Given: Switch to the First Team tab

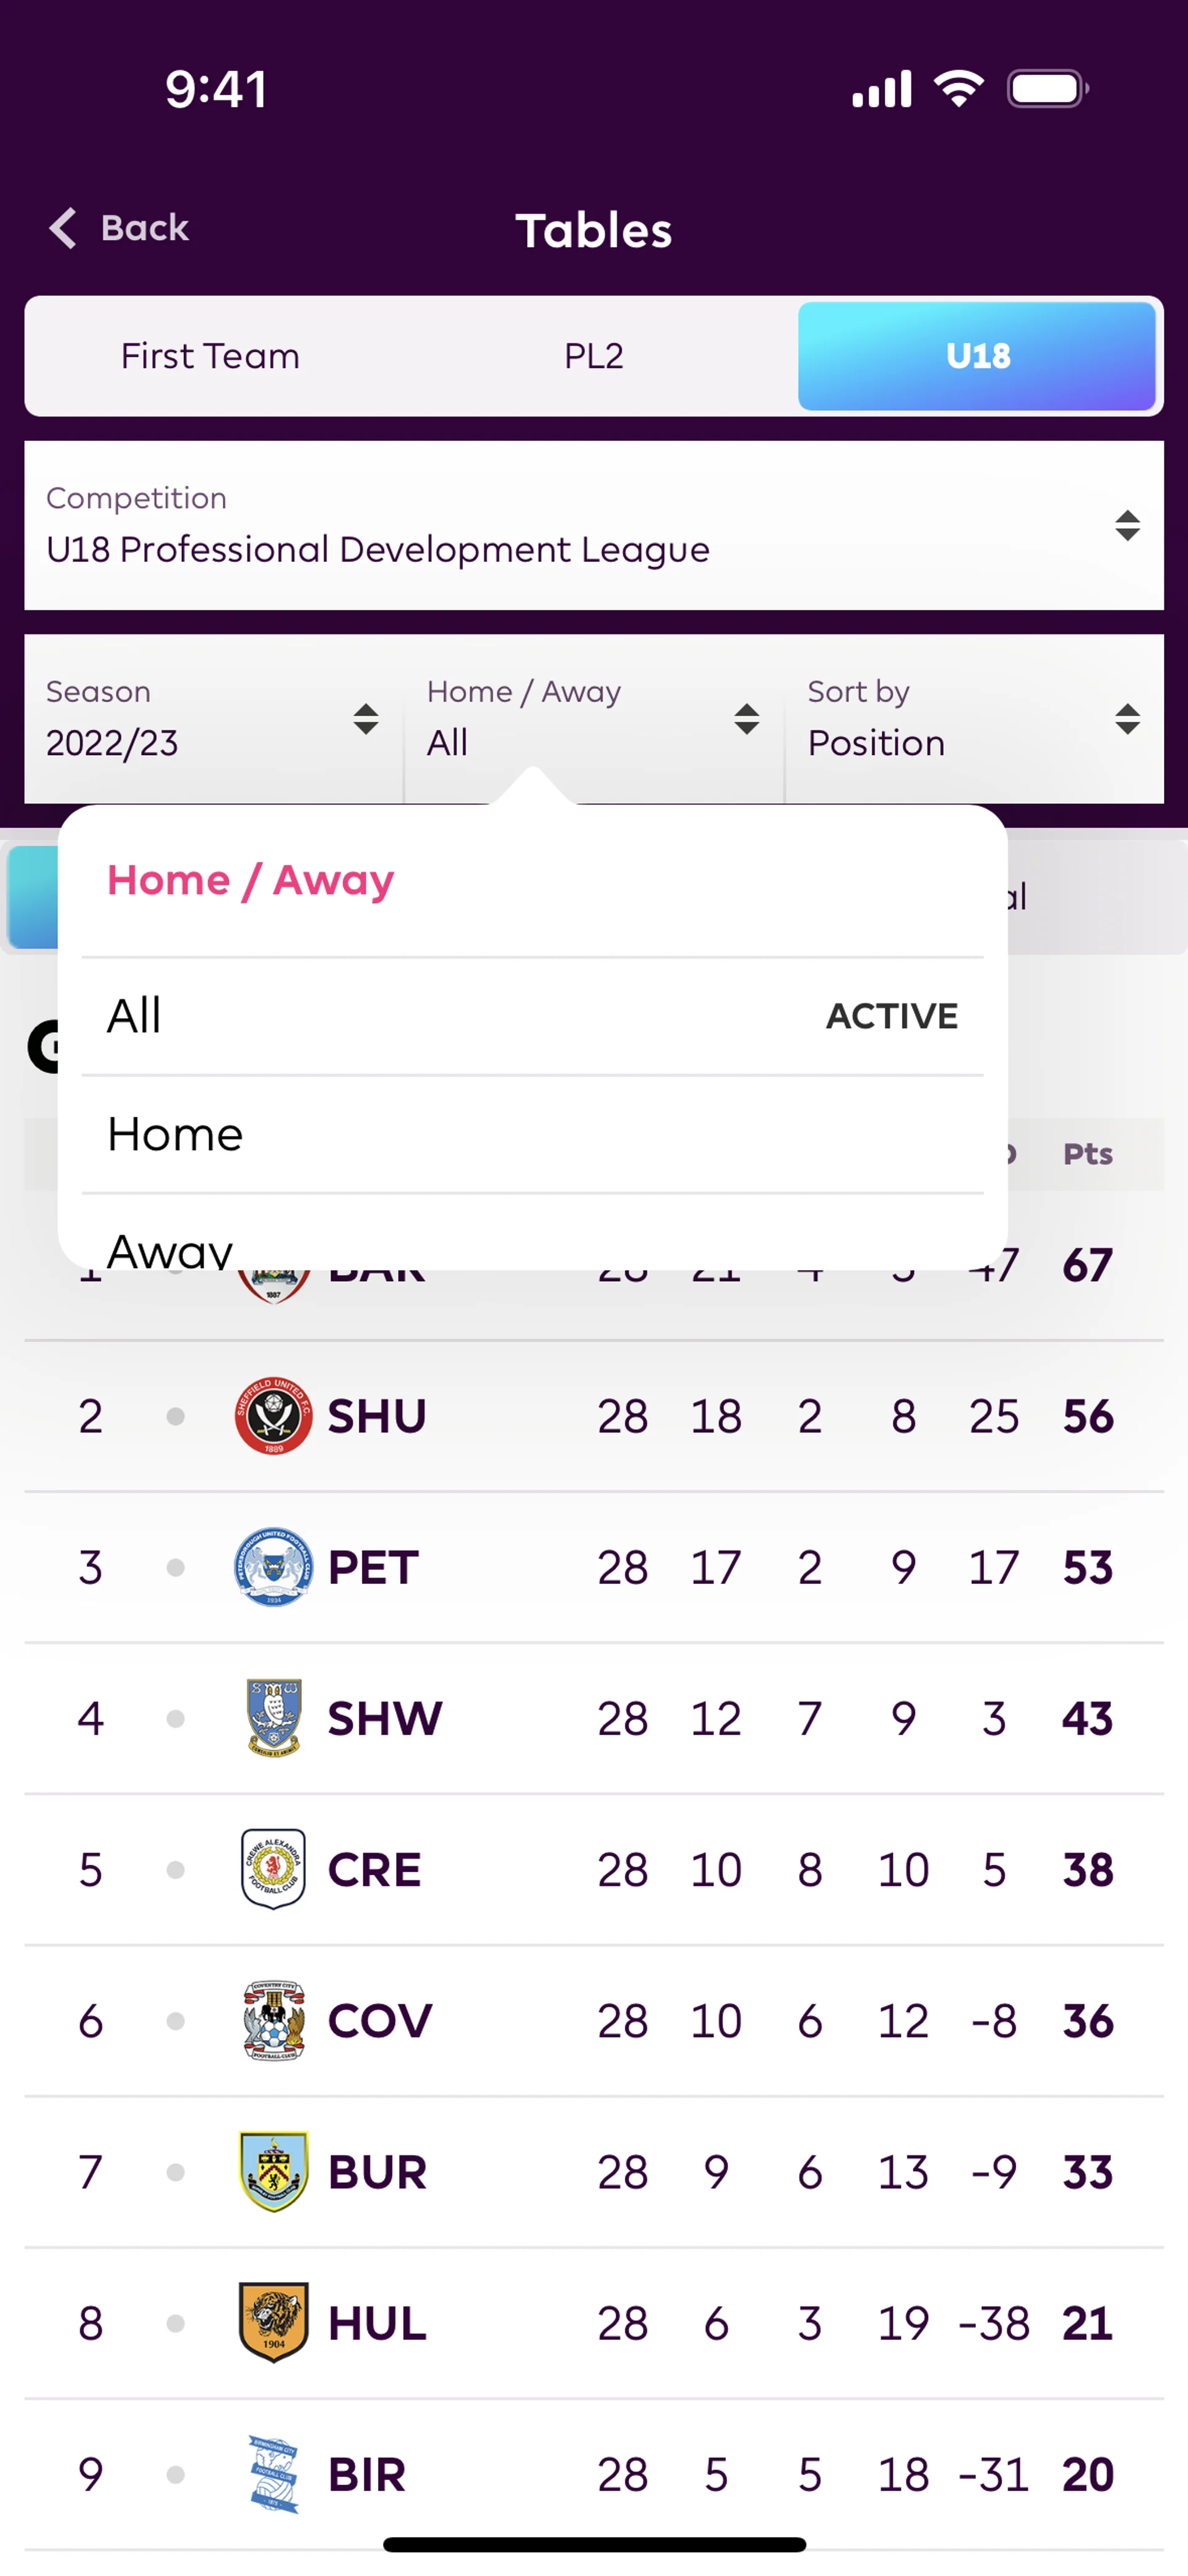Looking at the screenshot, I should tap(210, 356).
